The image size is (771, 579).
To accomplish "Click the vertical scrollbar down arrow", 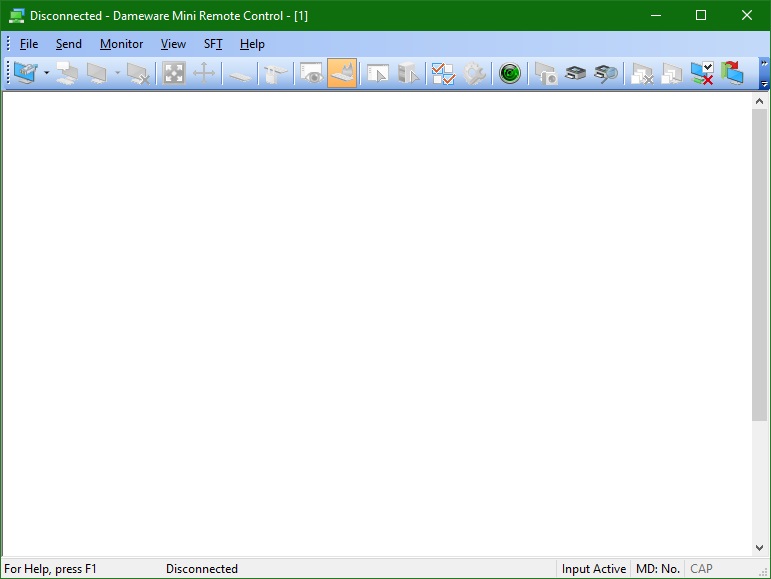I will pyautogui.click(x=759, y=548).
